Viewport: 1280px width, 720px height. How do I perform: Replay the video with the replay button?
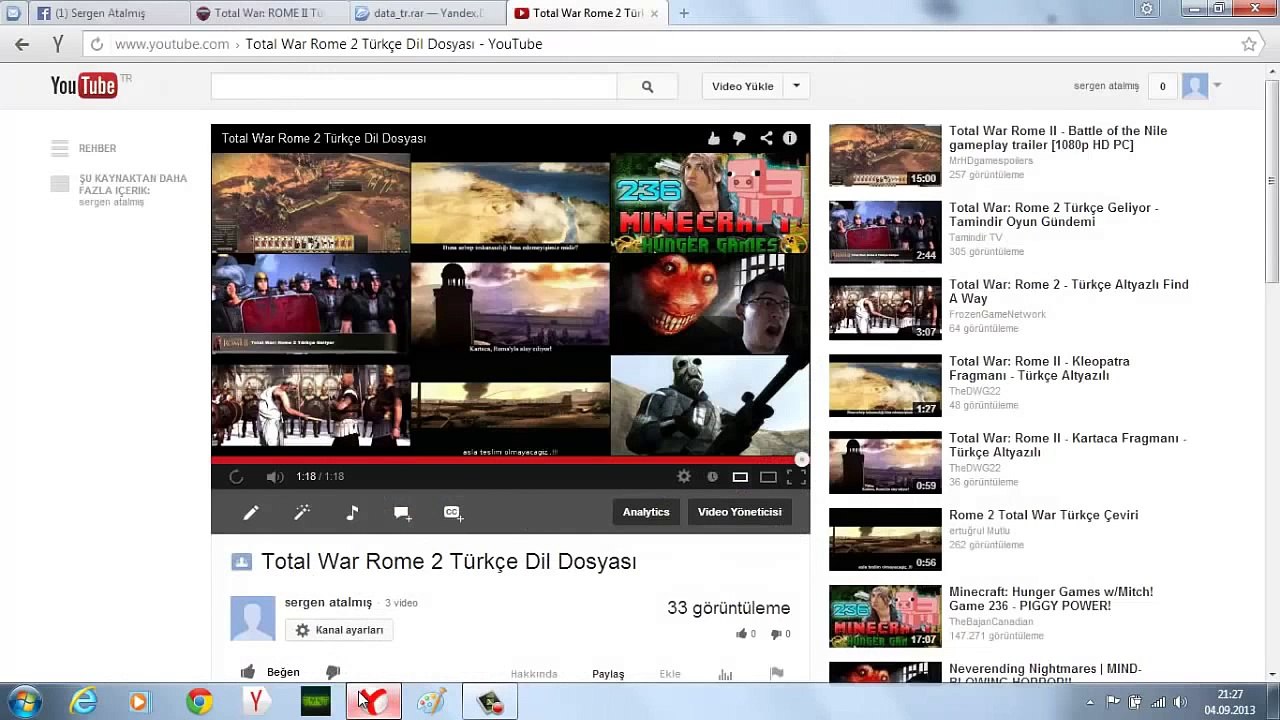pyautogui.click(x=236, y=477)
